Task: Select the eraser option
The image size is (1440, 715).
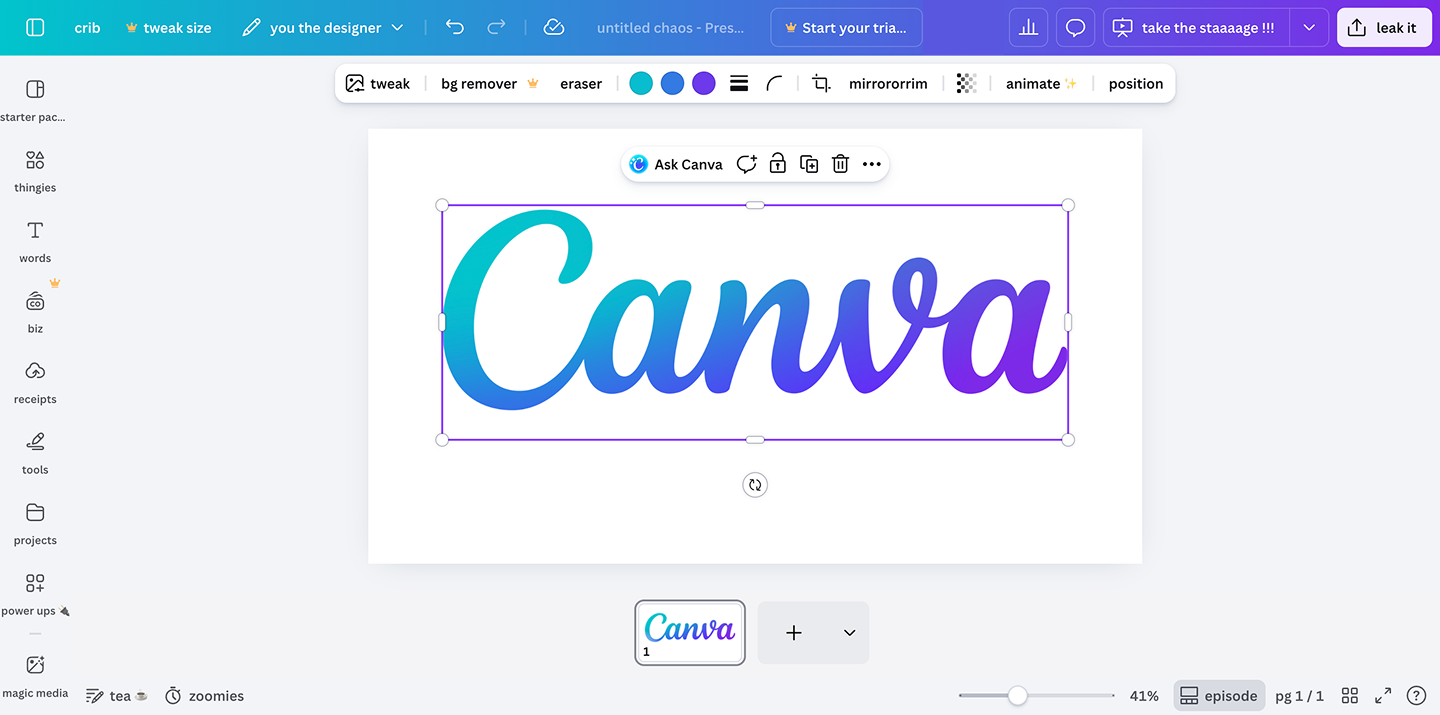Action: coord(581,84)
